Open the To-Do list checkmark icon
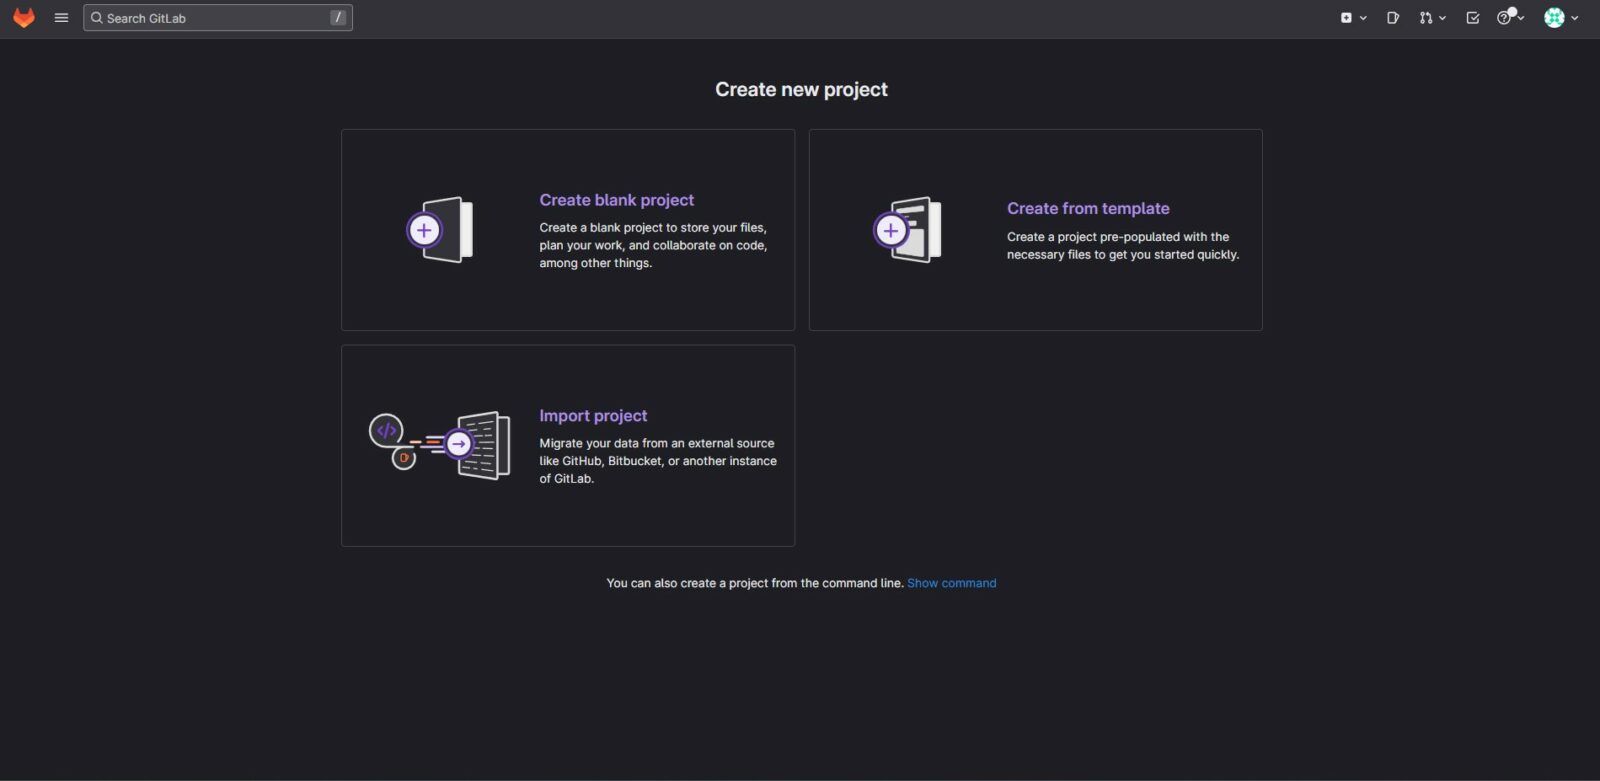 pyautogui.click(x=1473, y=18)
